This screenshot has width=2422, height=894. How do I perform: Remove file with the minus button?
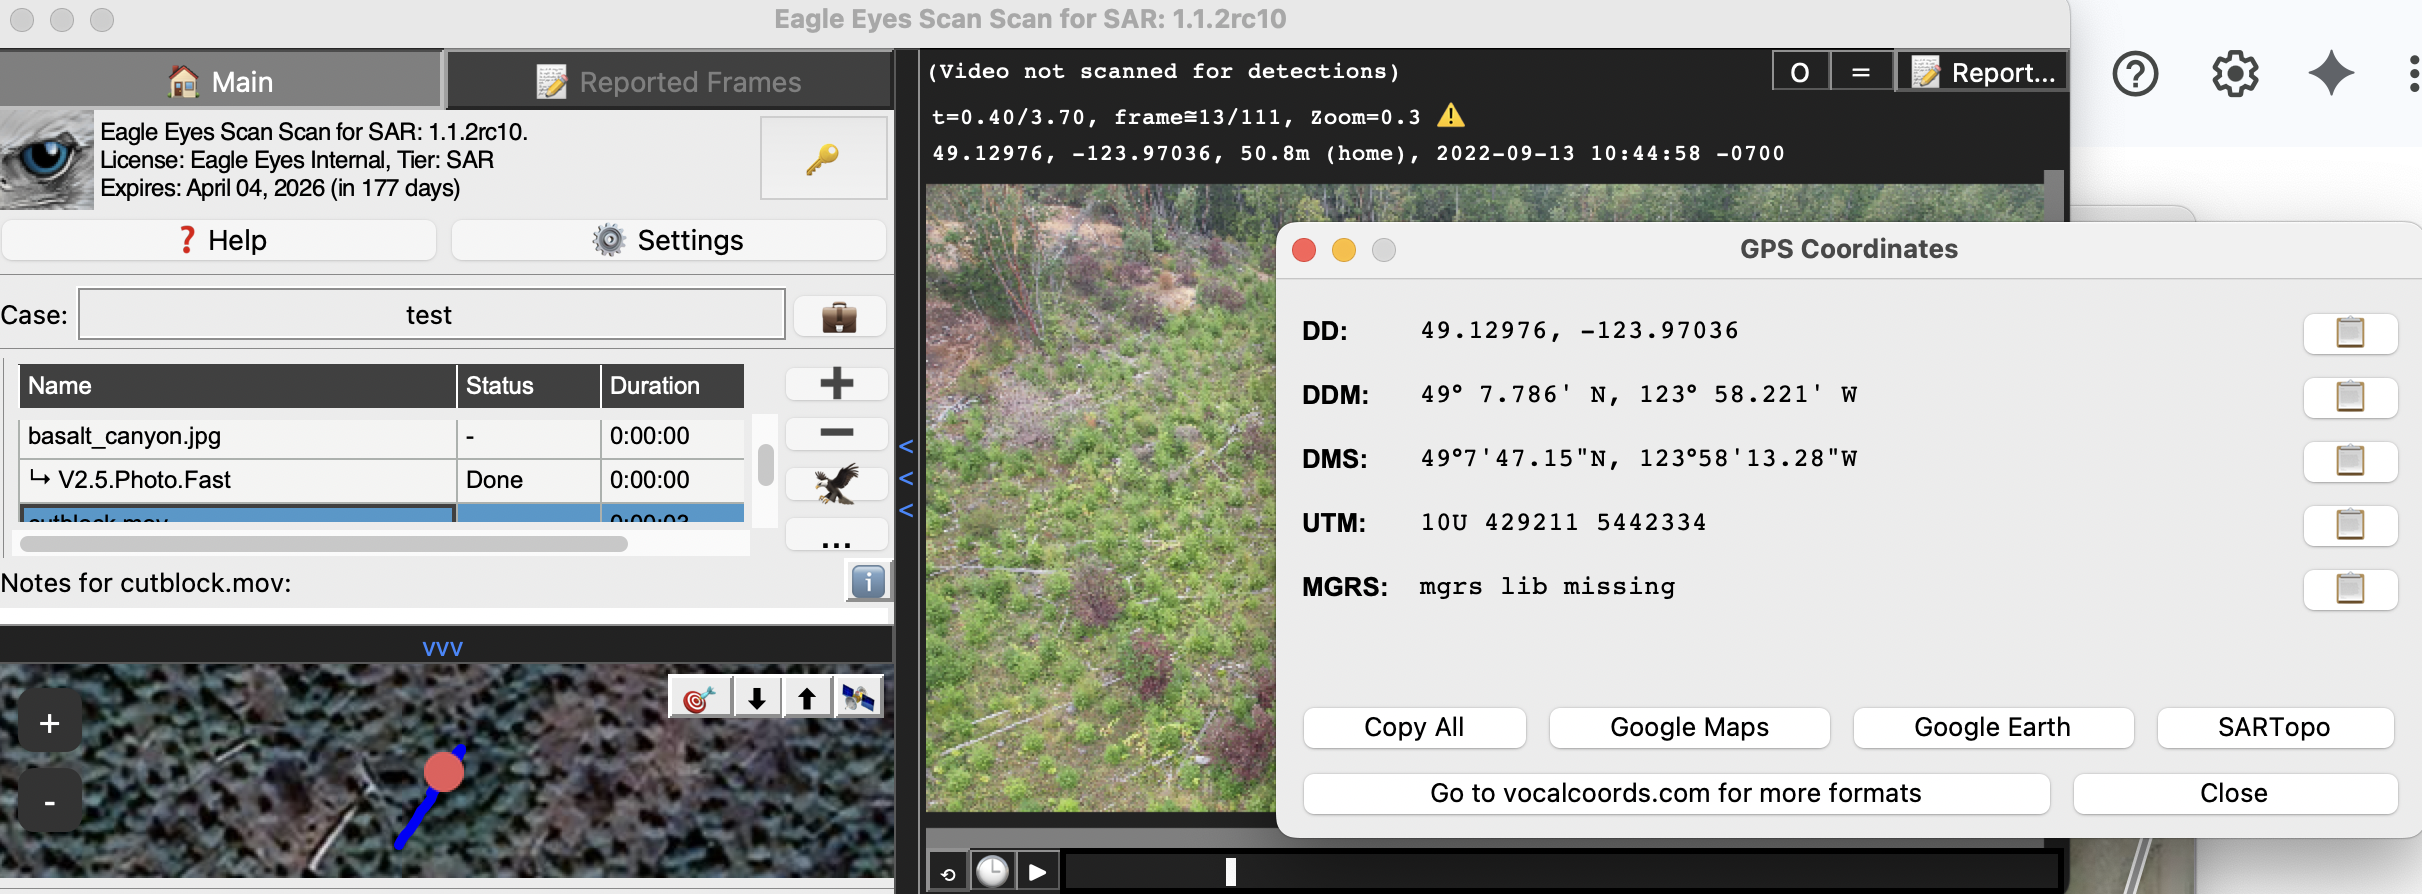coord(836,433)
